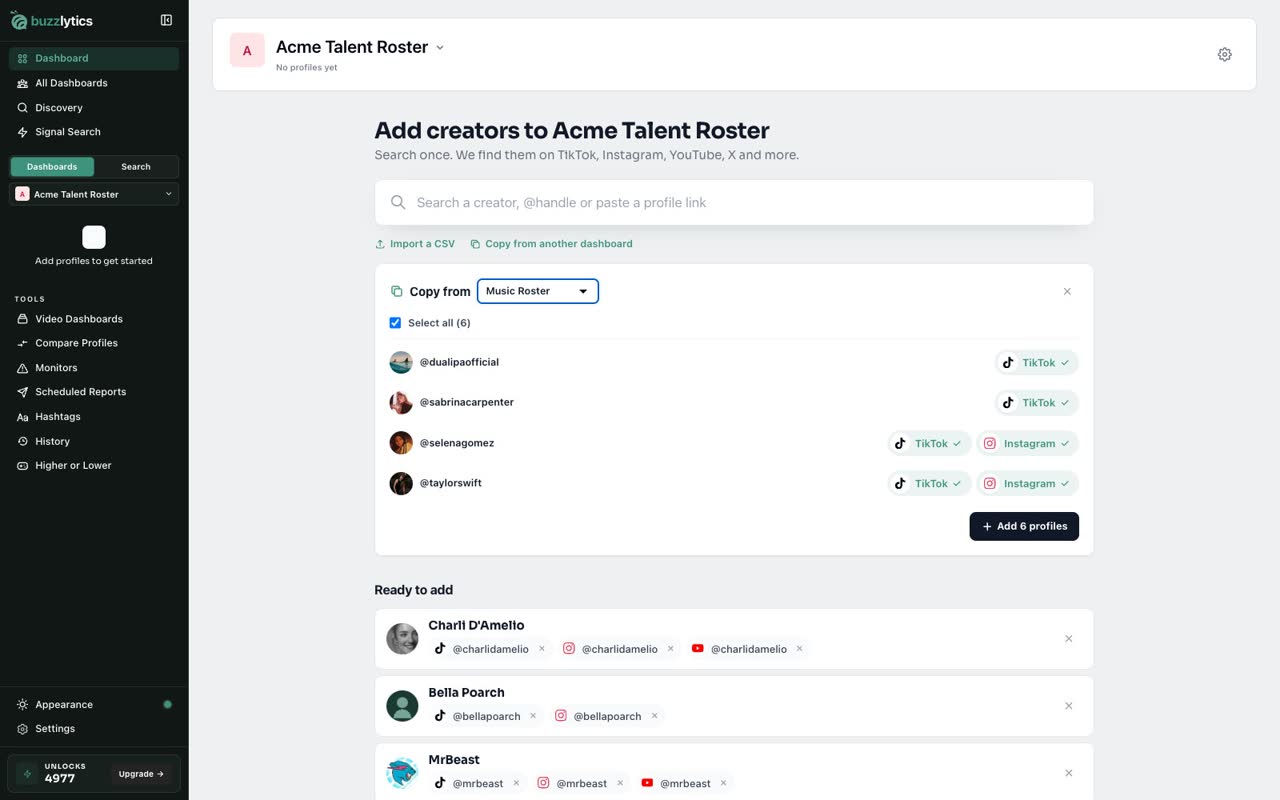This screenshot has width=1280, height=800.
Task: Toggle sabrinacarpenter TikTok selection
Action: (x=1037, y=403)
